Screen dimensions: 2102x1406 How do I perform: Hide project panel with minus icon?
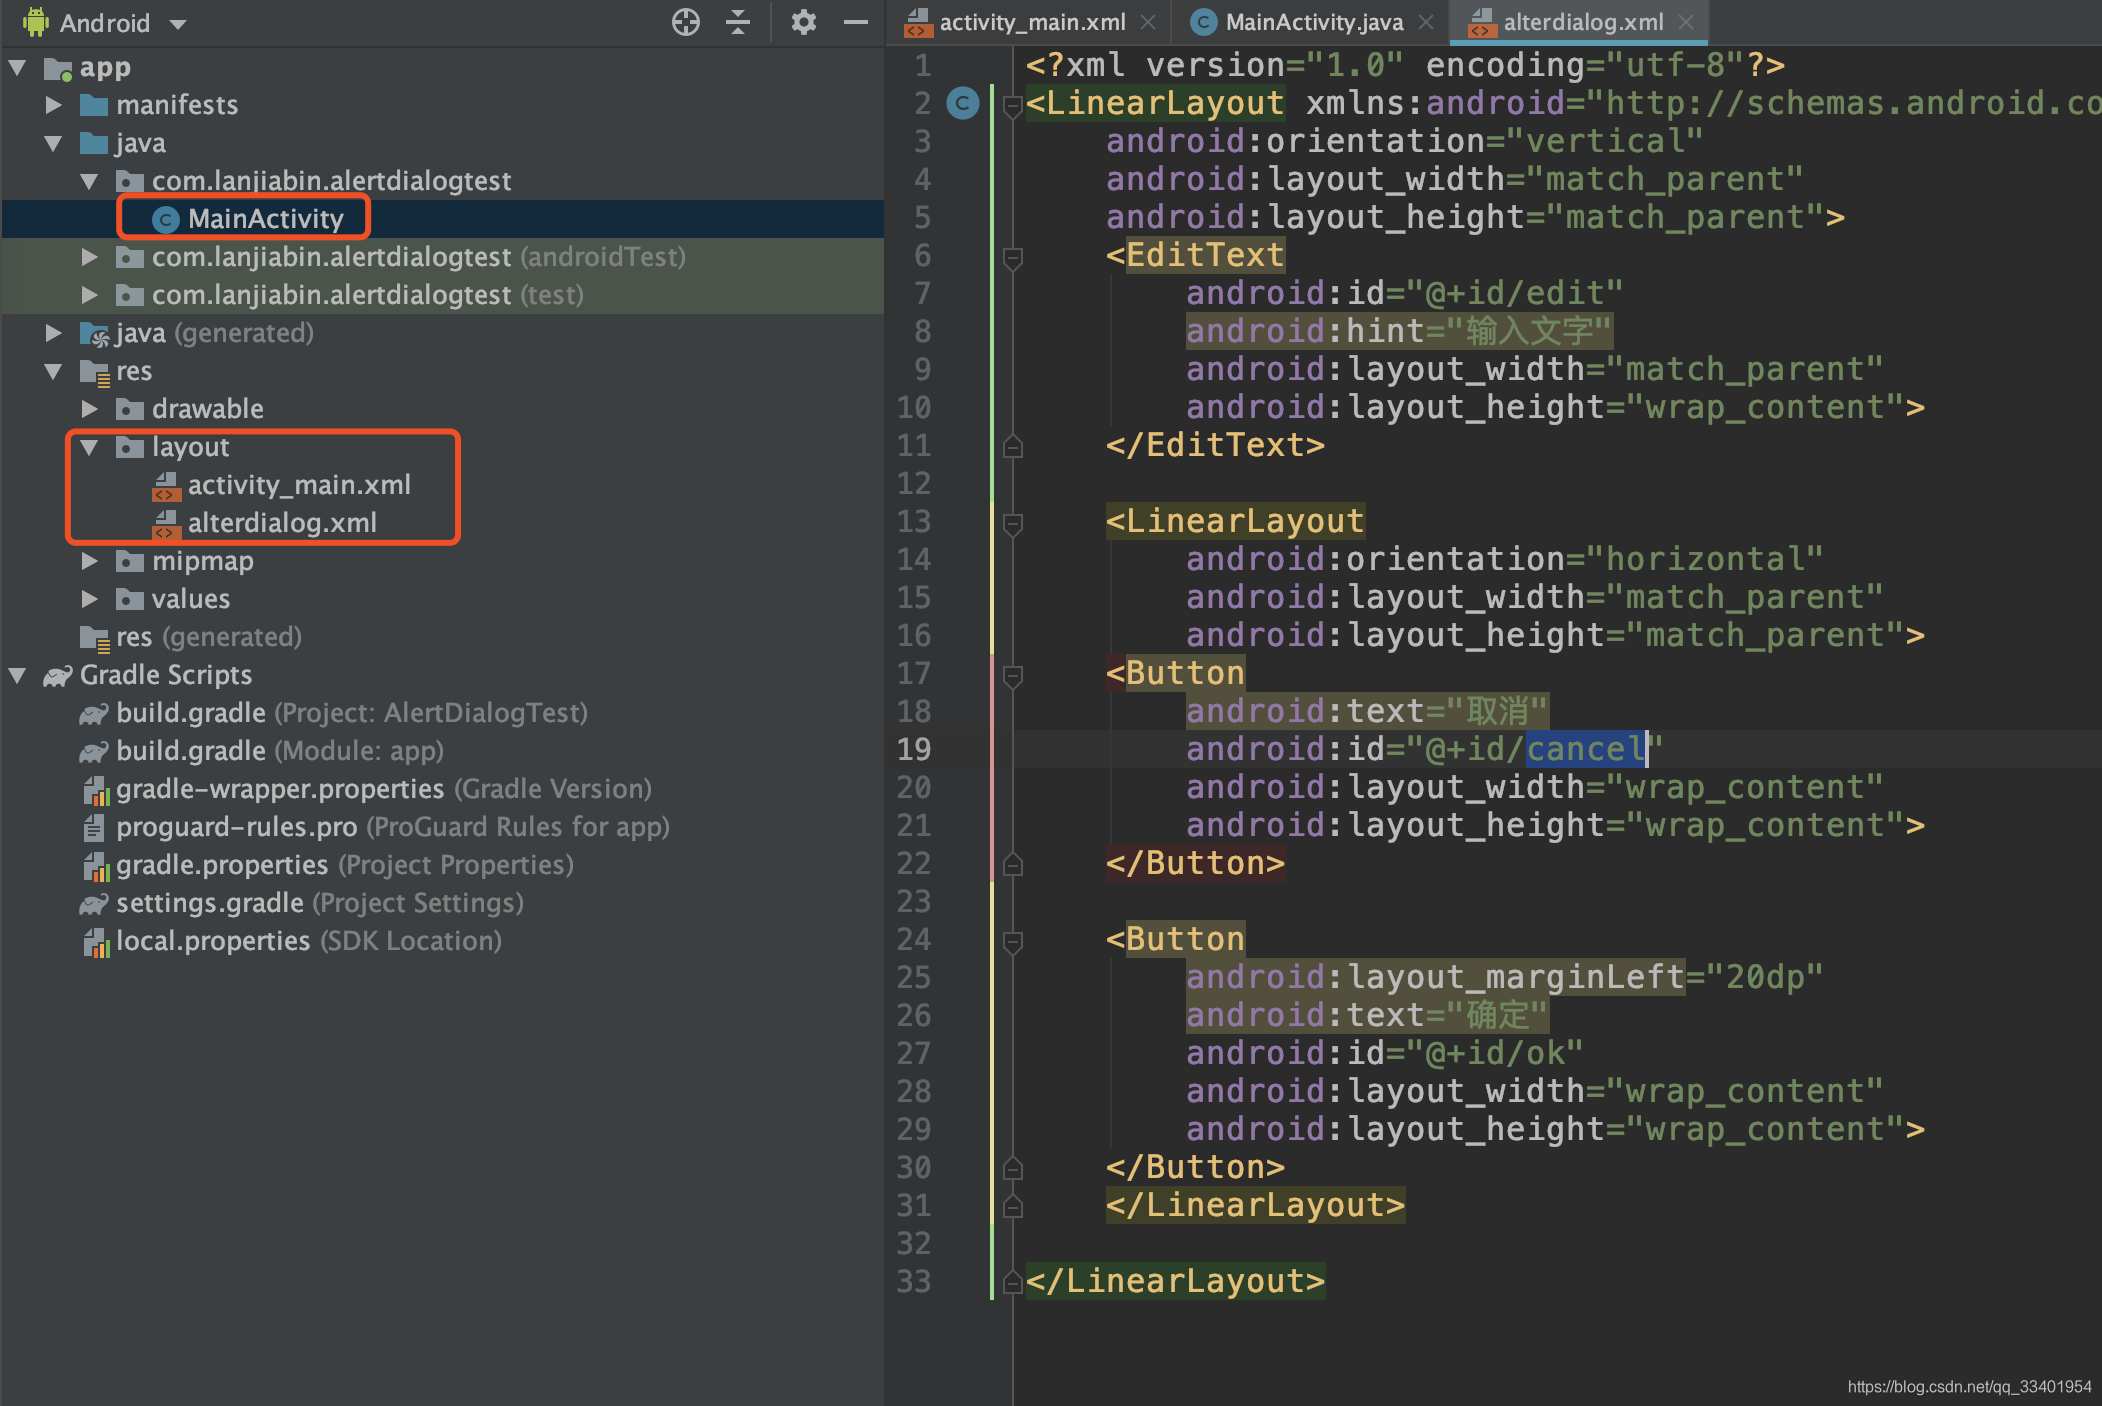point(856,22)
